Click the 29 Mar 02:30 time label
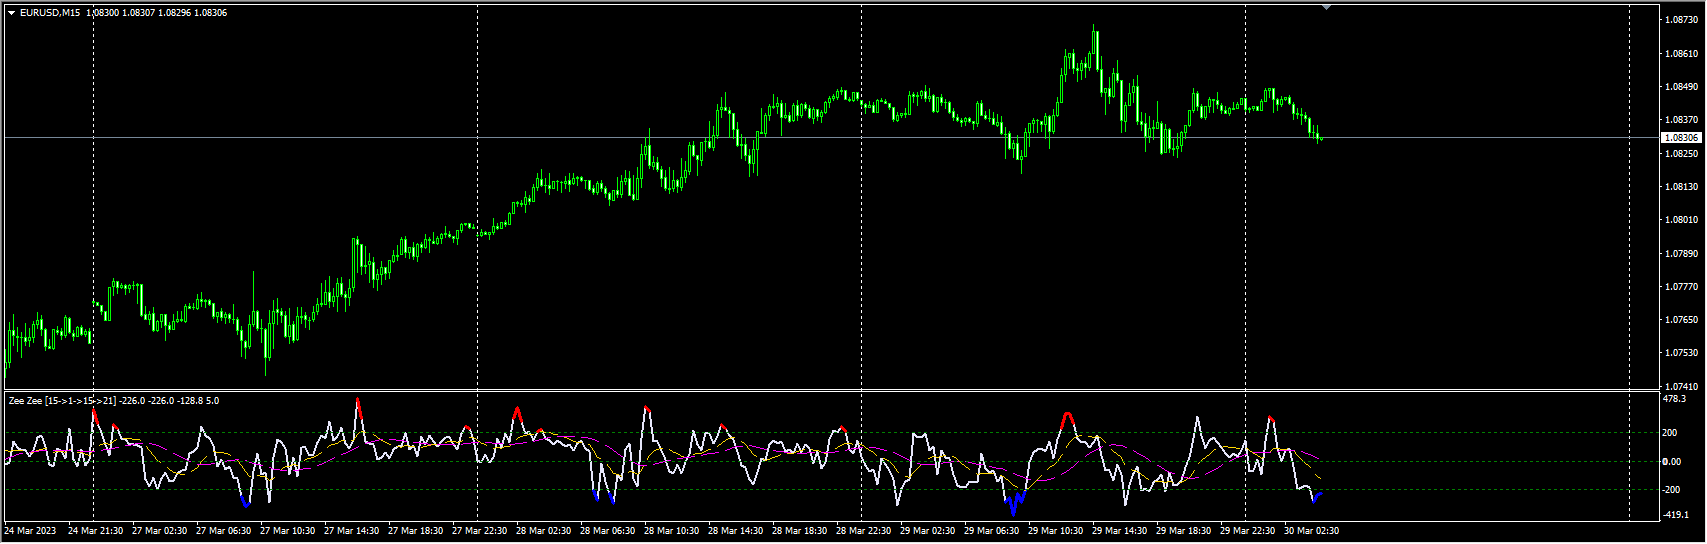This screenshot has width=1707, height=544. pyautogui.click(x=928, y=531)
